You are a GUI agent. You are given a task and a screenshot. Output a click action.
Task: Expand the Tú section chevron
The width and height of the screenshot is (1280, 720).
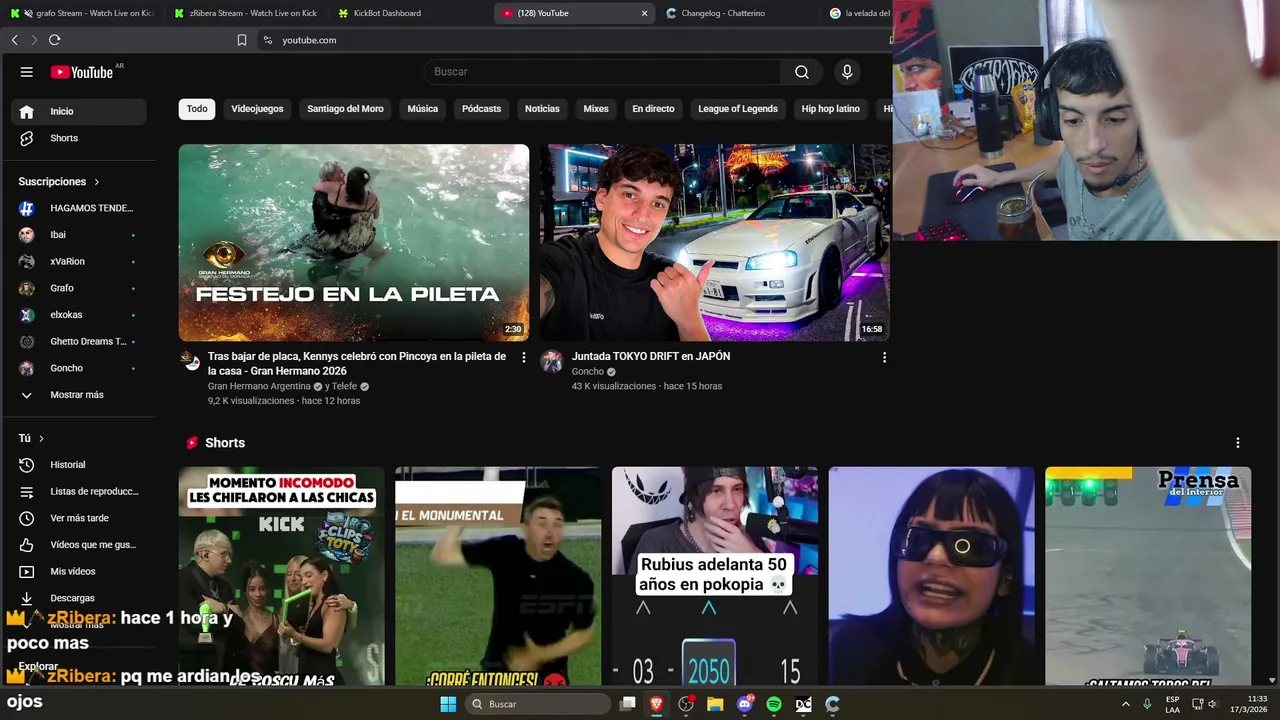click(x=41, y=438)
